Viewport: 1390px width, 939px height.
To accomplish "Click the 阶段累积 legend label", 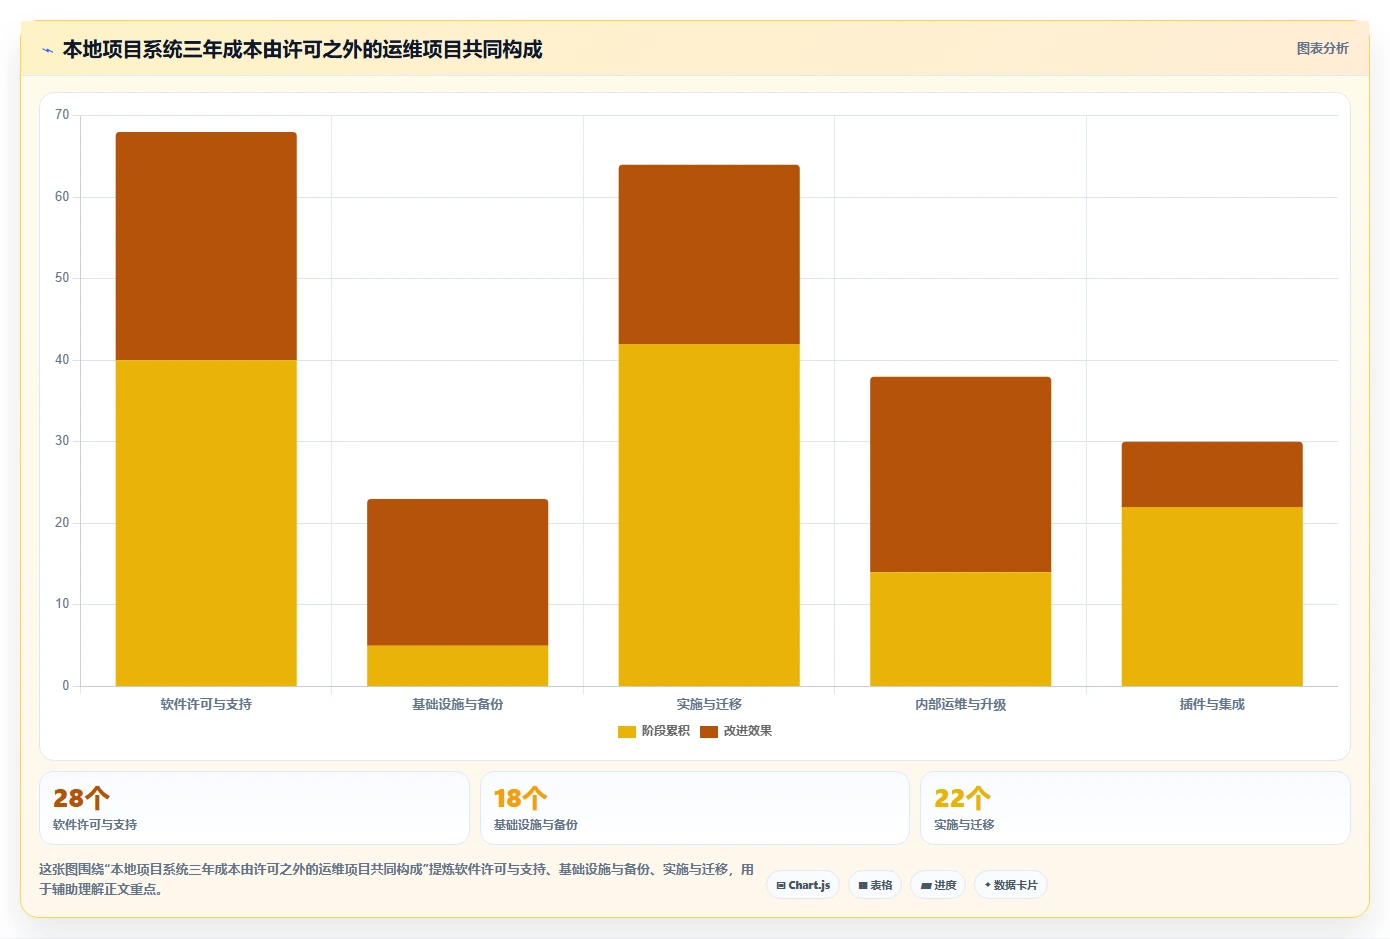I will pos(665,731).
